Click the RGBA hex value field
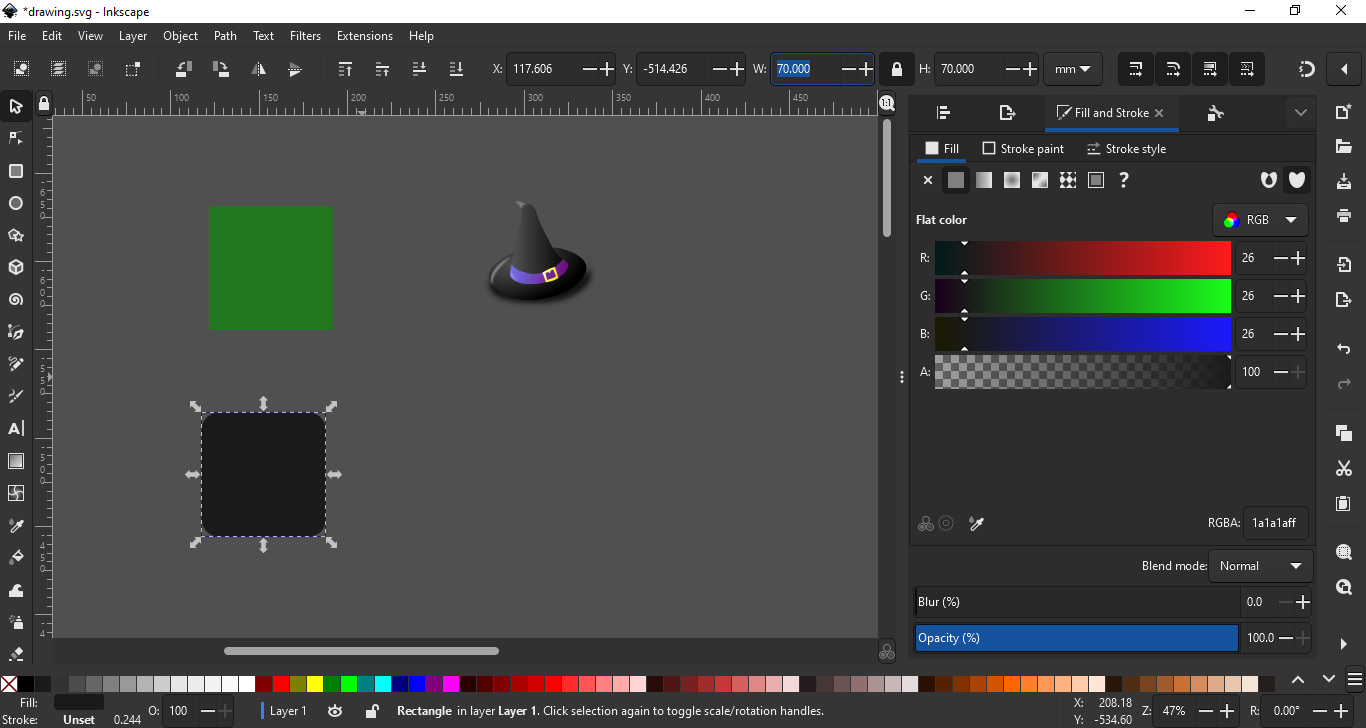 [x=1275, y=523]
